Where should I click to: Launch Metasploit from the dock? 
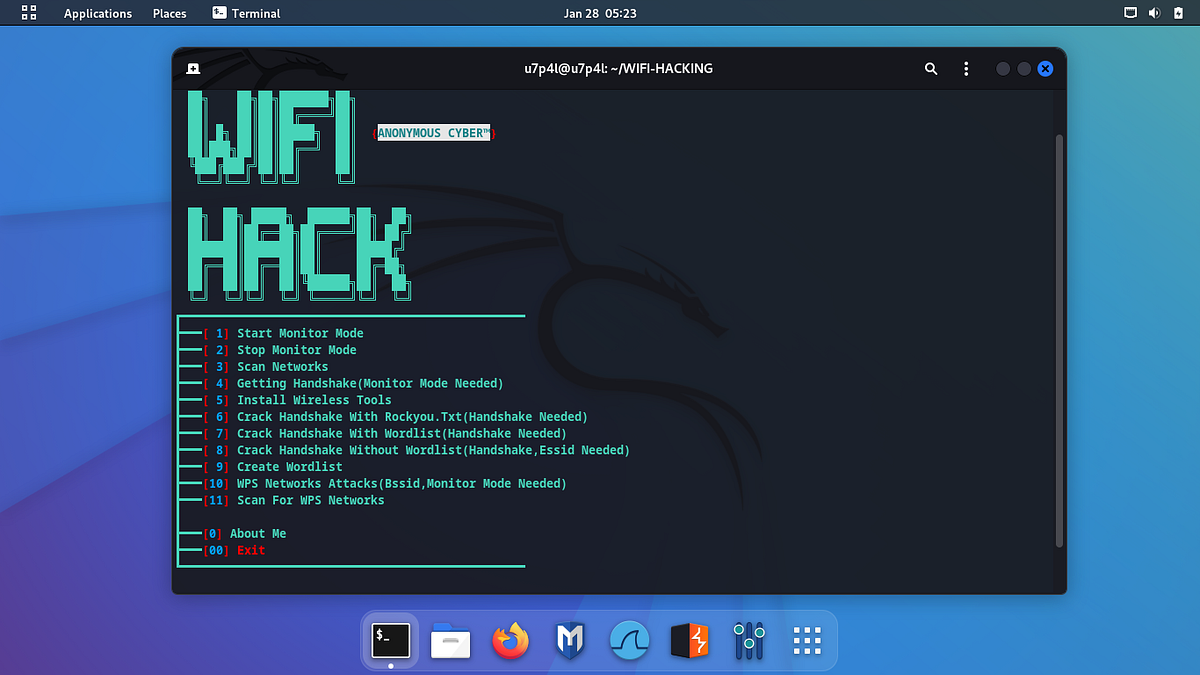[x=569, y=641]
